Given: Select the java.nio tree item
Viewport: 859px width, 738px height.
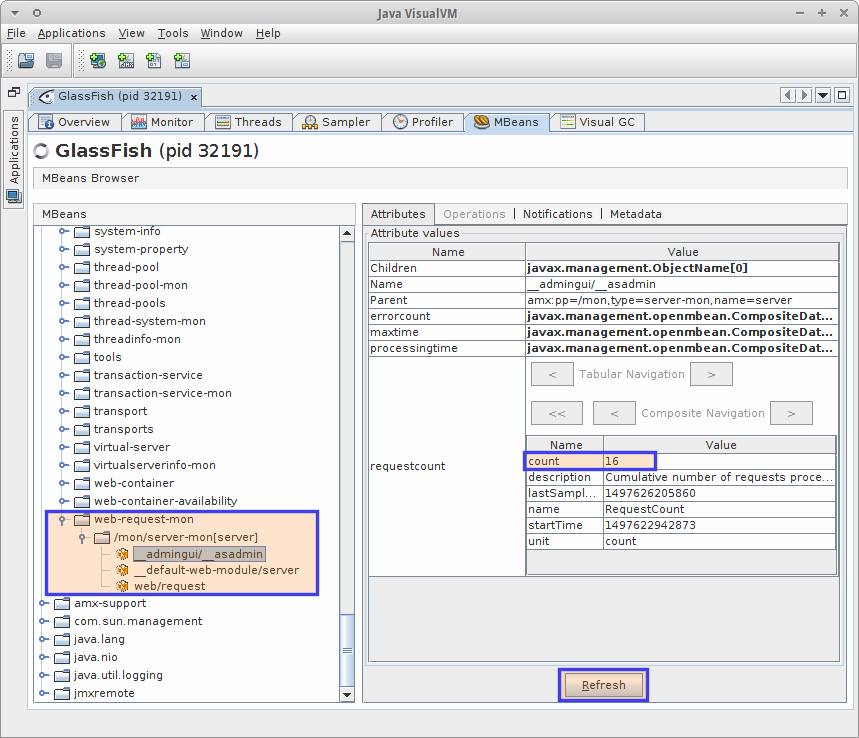Looking at the screenshot, I should coord(96,657).
